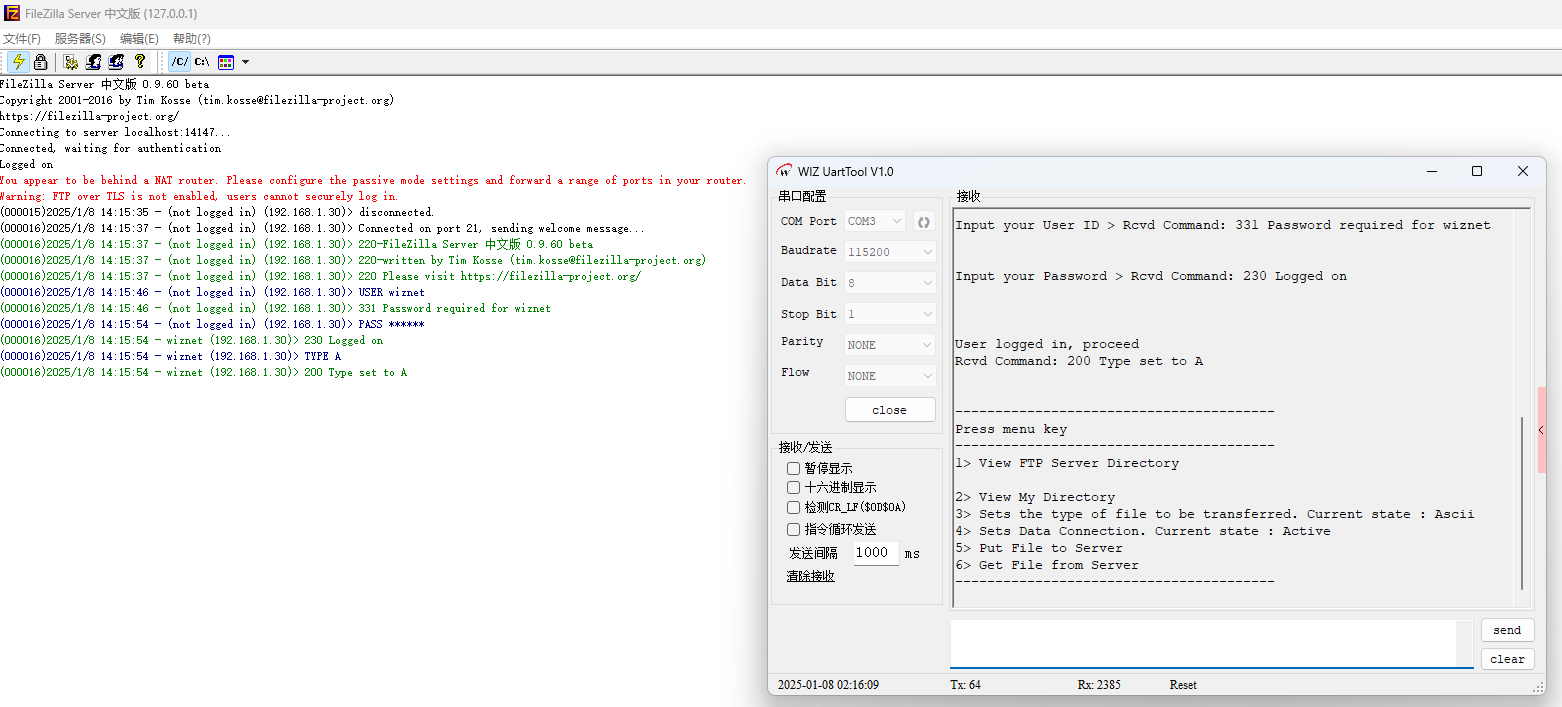Image resolution: width=1562 pixels, height=707 pixels.
Task: Switch path display to /C/ format
Action: pyautogui.click(x=180, y=62)
